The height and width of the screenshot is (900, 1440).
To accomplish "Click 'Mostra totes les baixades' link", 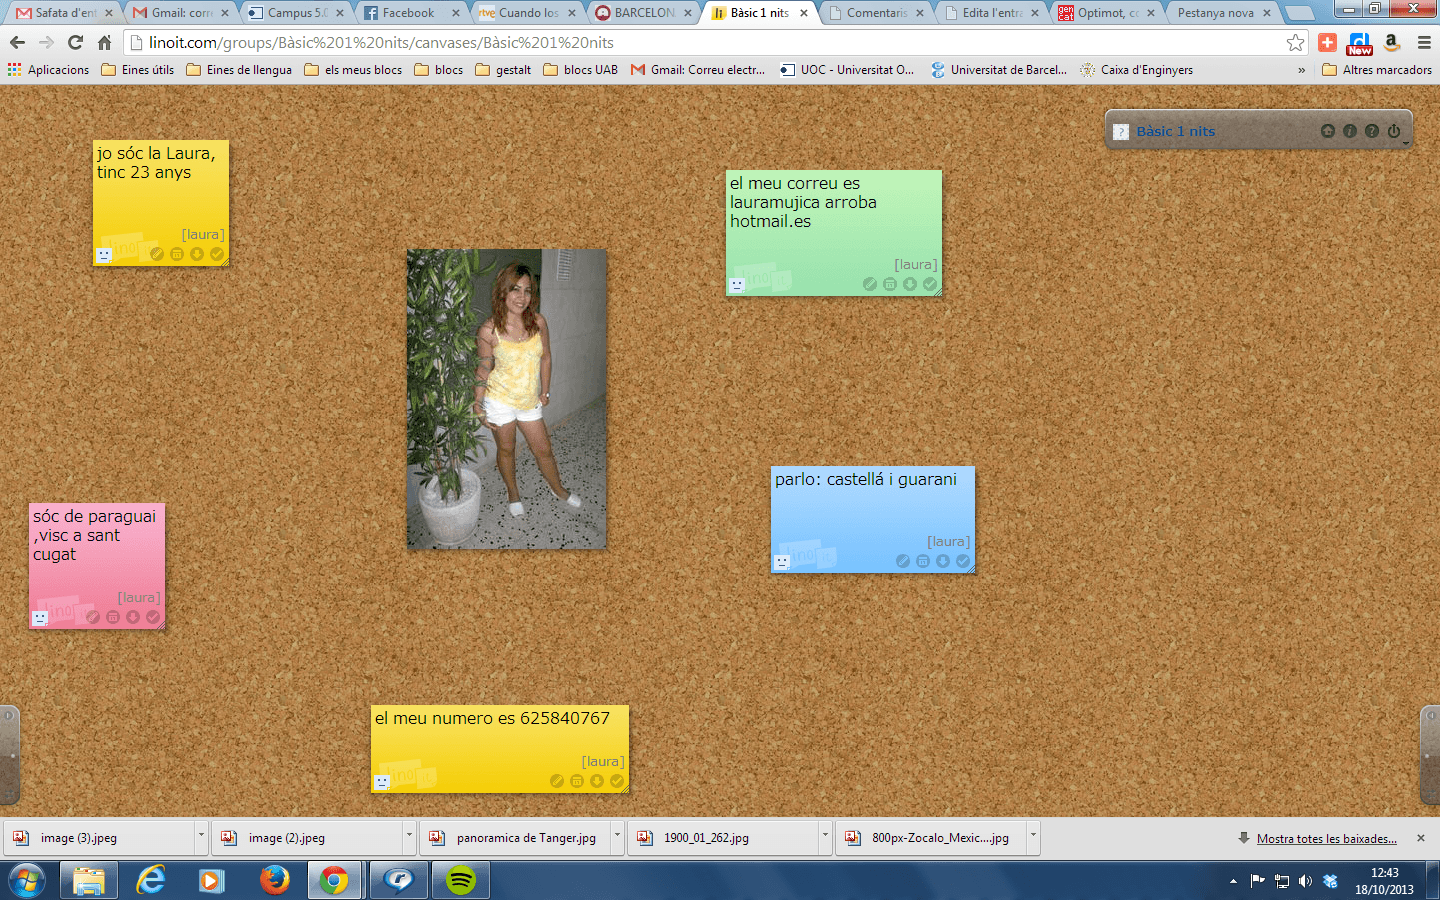I will pyautogui.click(x=1326, y=838).
